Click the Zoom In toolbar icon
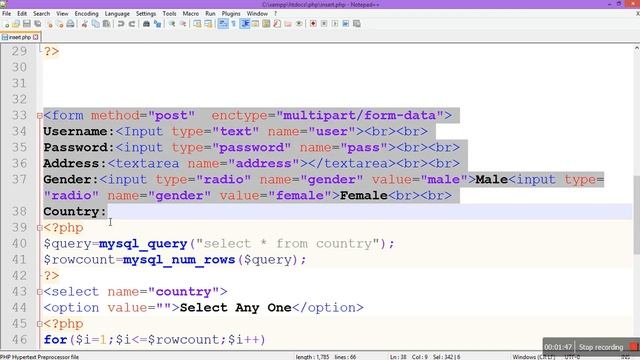Screen dimensions: 640x360 click(x=172, y=24)
